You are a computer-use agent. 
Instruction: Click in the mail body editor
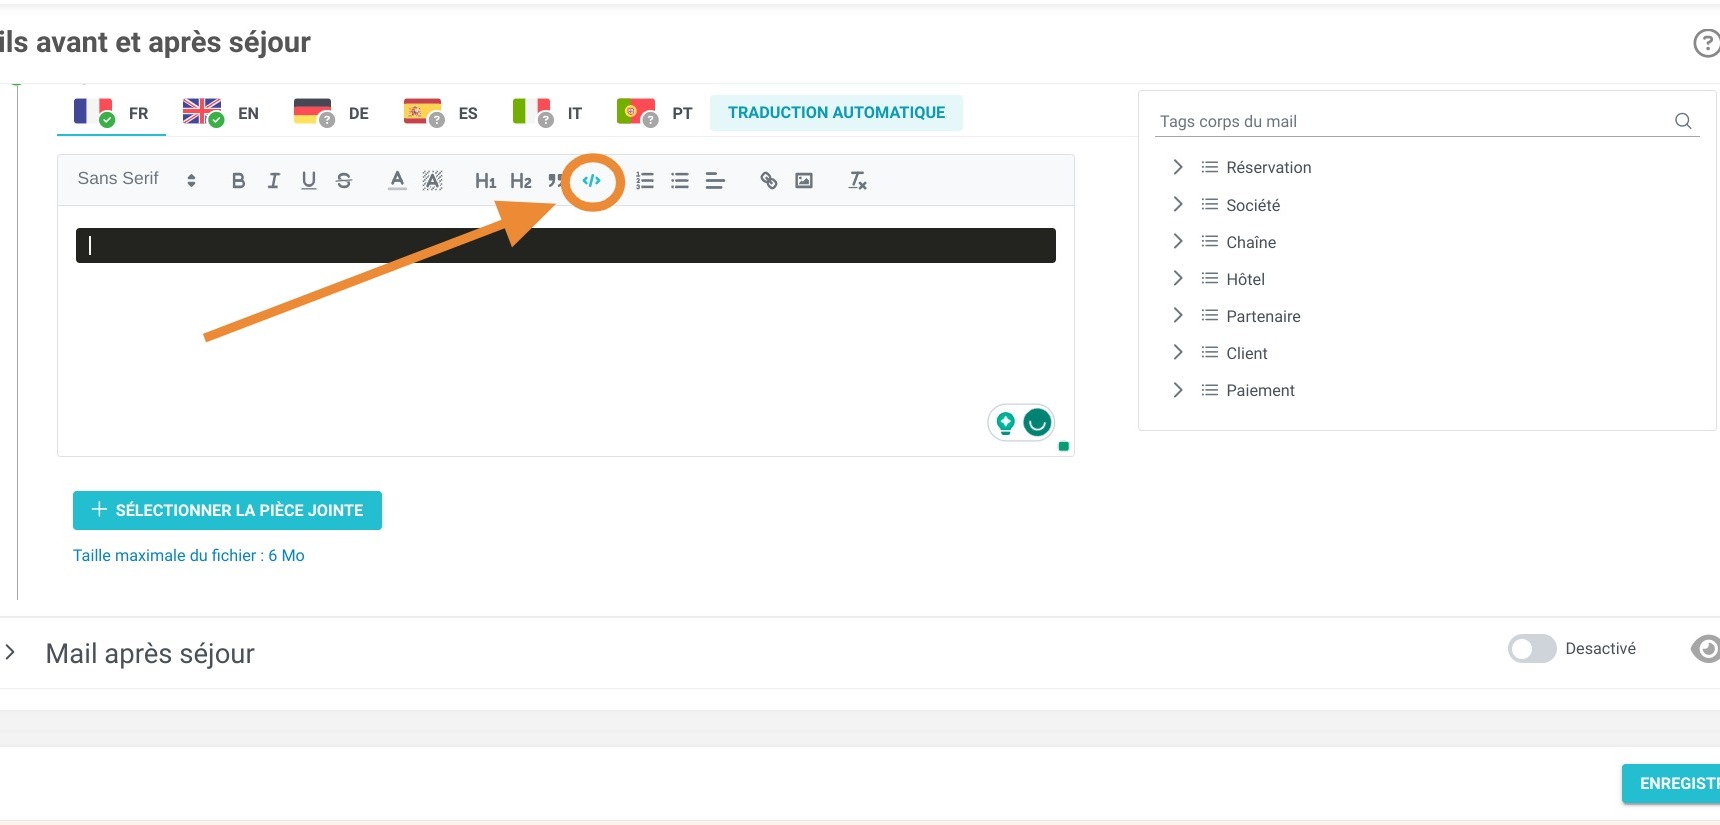point(566,330)
